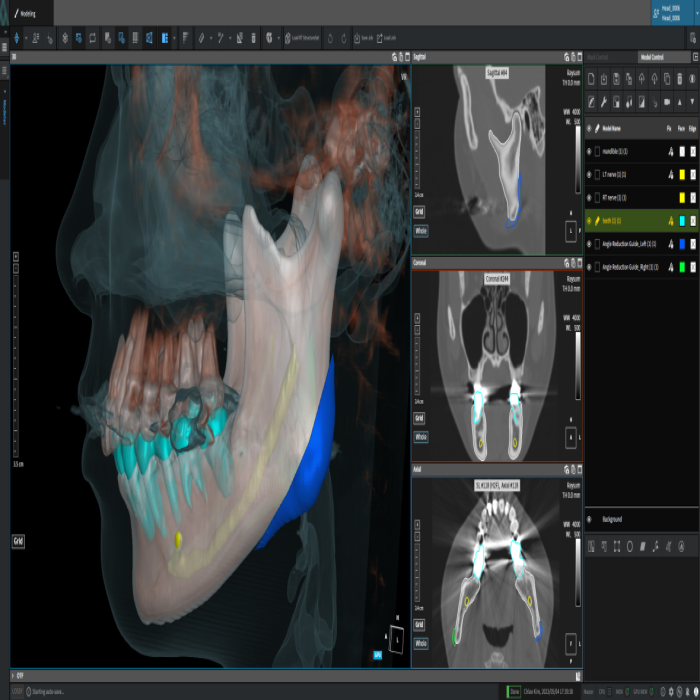Toggle visibility of LT nerve model
The height and width of the screenshot is (700, 700).
point(589,175)
